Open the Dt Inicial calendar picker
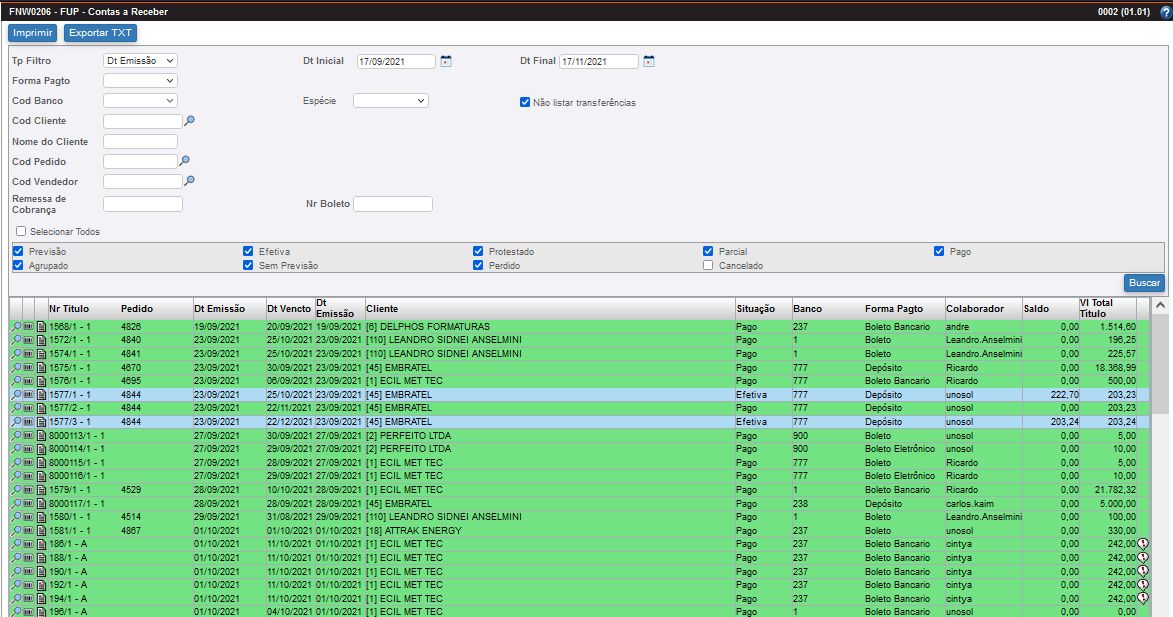This screenshot has width=1173, height=617. pos(446,61)
